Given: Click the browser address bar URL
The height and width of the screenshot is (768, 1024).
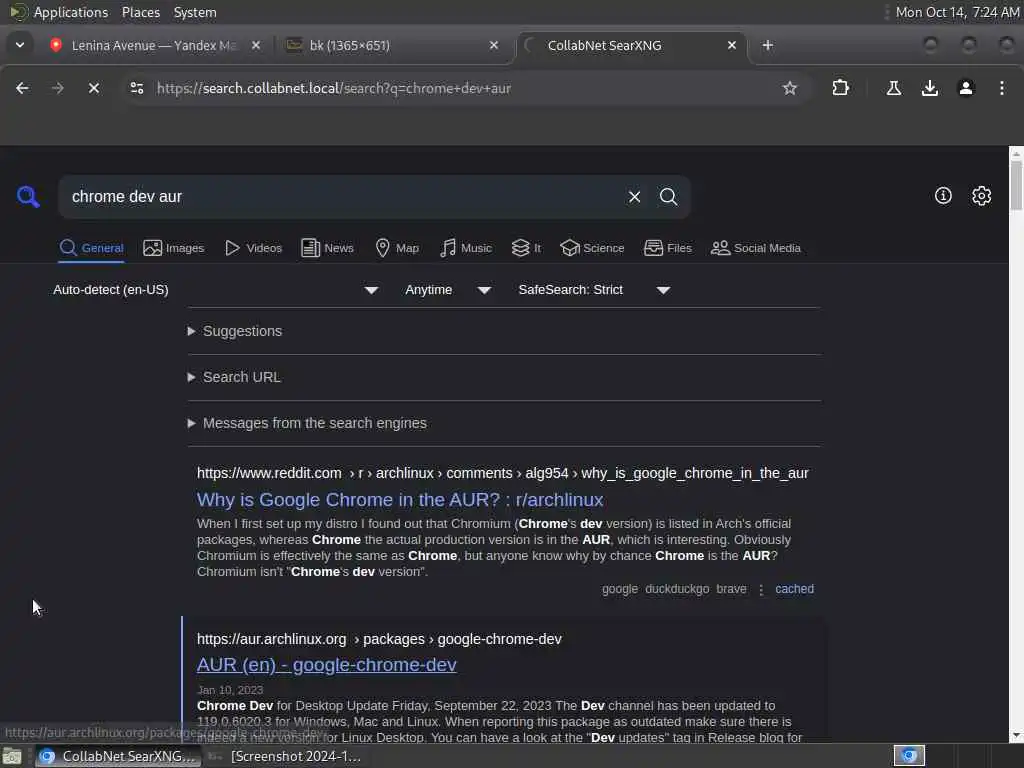Looking at the screenshot, I should click(334, 88).
